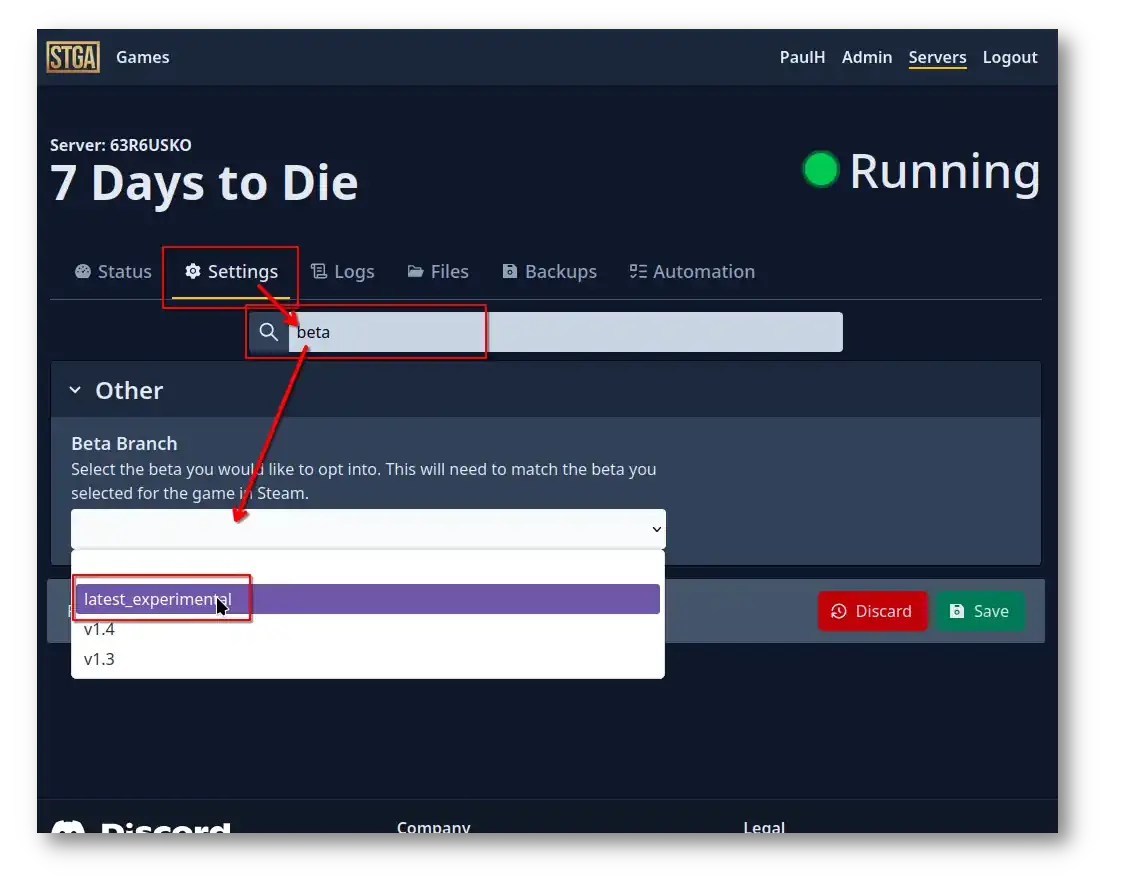Collapse the Other section chevron
Viewport: 1129px width, 884px height.
click(75, 390)
